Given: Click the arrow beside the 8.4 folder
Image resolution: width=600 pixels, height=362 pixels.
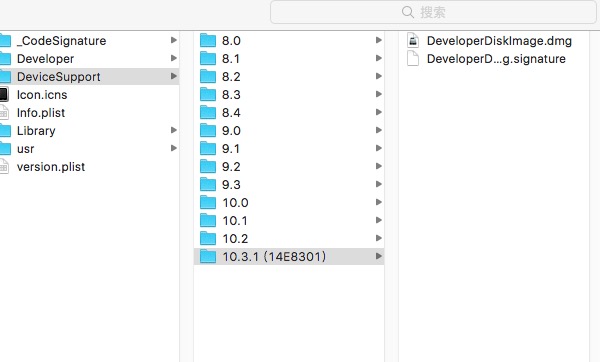Looking at the screenshot, I should pyautogui.click(x=379, y=112).
